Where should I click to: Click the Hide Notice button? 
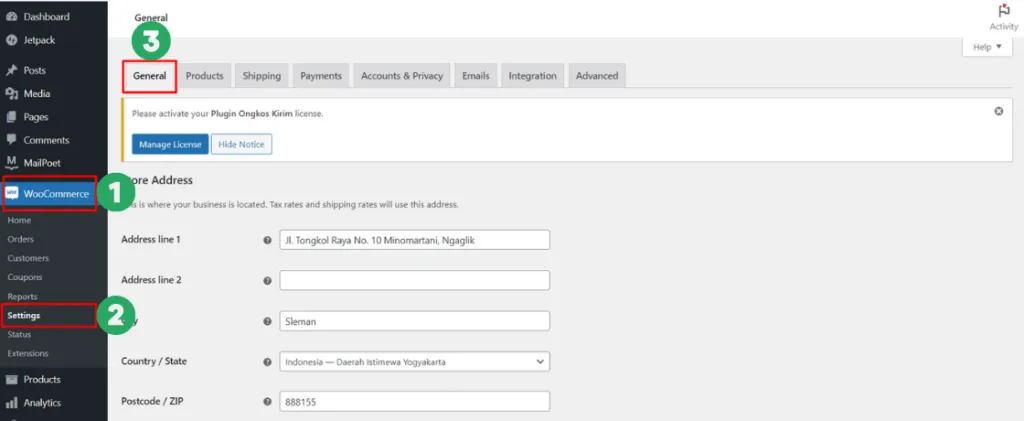pyautogui.click(x=241, y=144)
